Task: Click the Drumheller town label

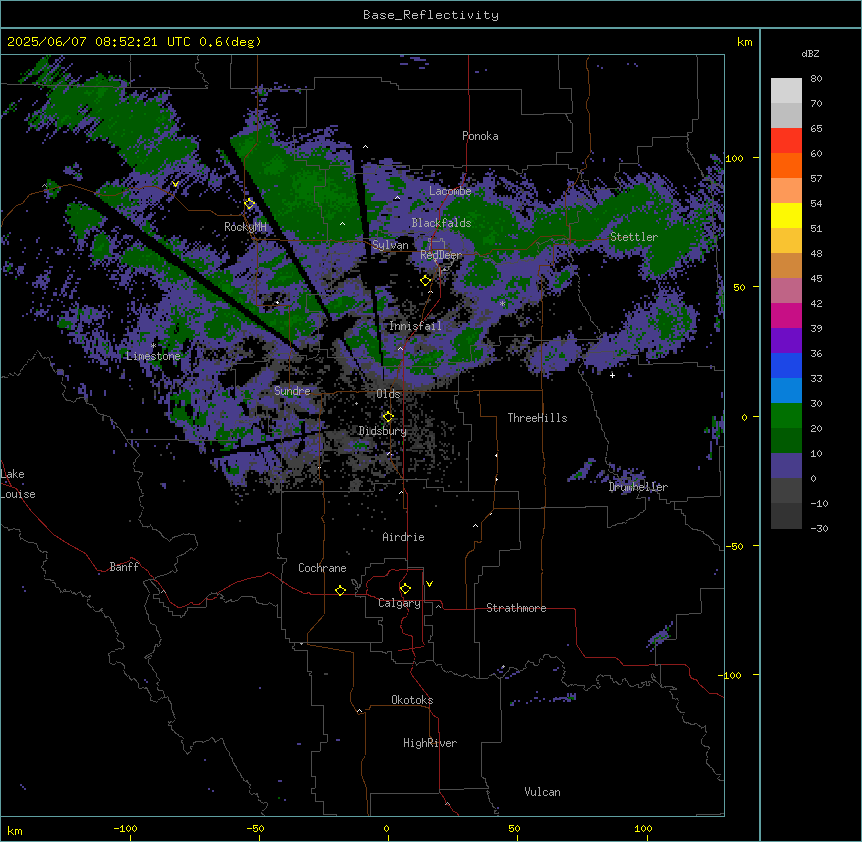Action: click(x=638, y=487)
